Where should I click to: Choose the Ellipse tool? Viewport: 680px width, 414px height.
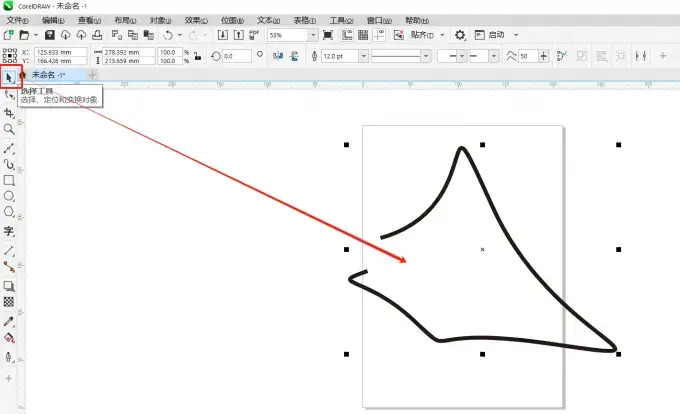point(9,196)
